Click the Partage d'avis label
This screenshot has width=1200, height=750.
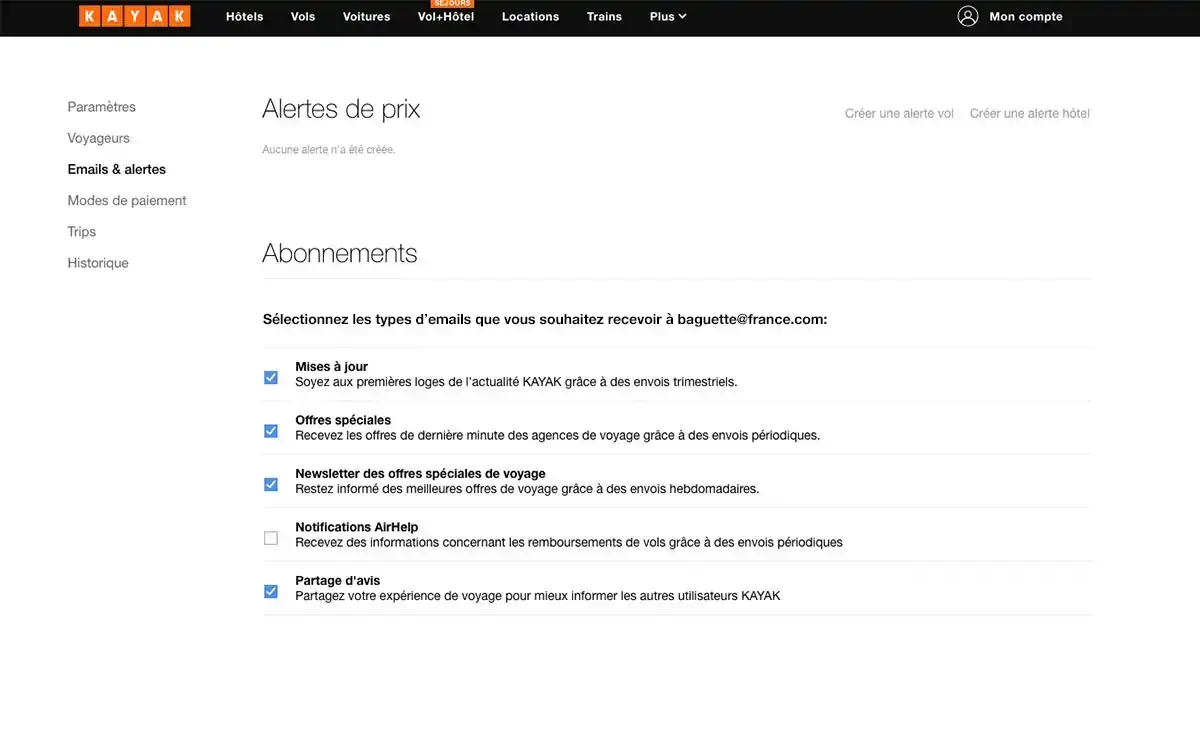point(338,581)
